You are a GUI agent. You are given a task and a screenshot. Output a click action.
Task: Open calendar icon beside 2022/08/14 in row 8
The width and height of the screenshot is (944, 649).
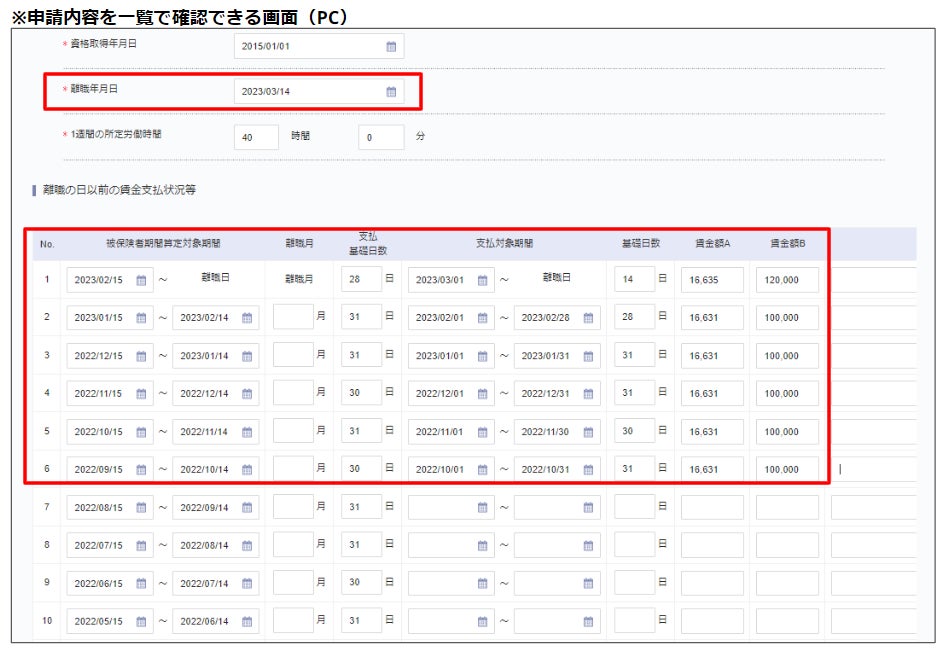247,545
